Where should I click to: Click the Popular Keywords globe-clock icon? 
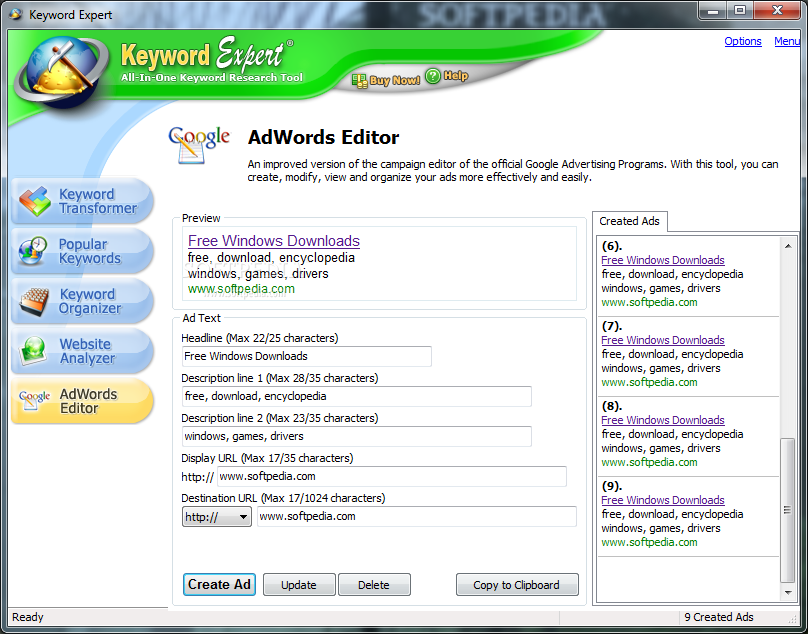click(x=32, y=251)
